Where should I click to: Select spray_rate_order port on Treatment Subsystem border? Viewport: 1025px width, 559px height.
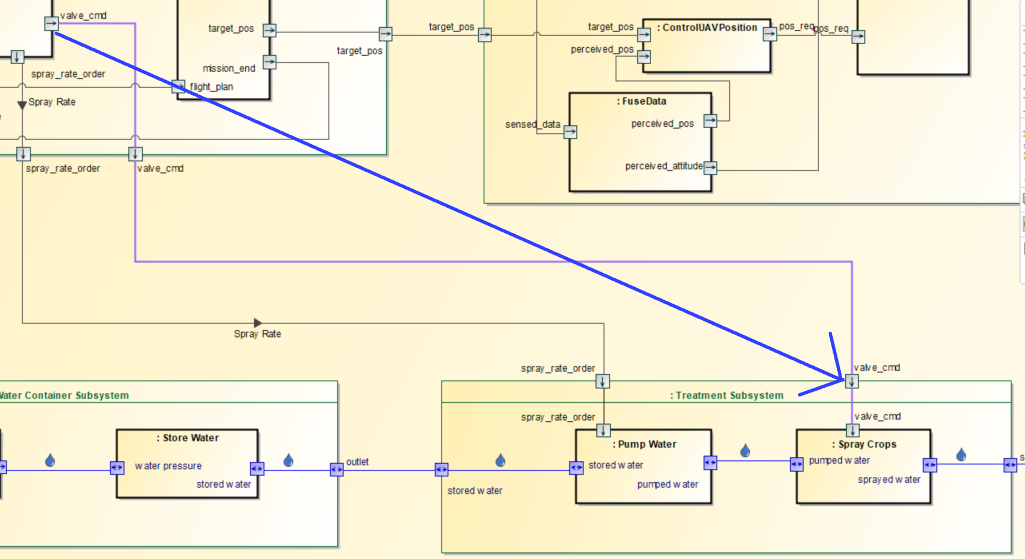pyautogui.click(x=603, y=381)
